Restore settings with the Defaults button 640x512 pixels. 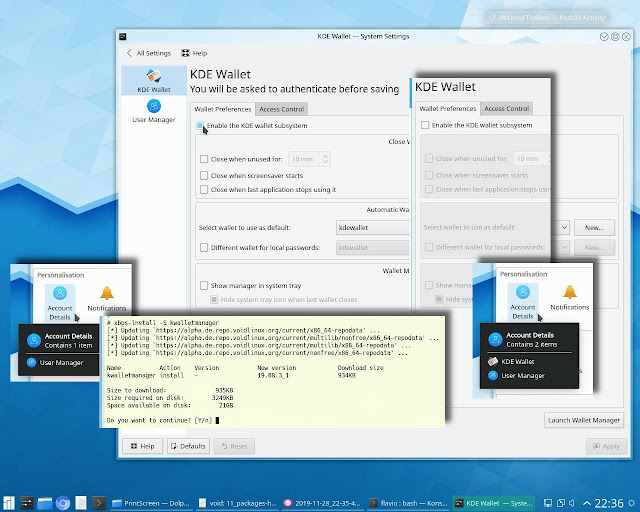tap(188, 446)
